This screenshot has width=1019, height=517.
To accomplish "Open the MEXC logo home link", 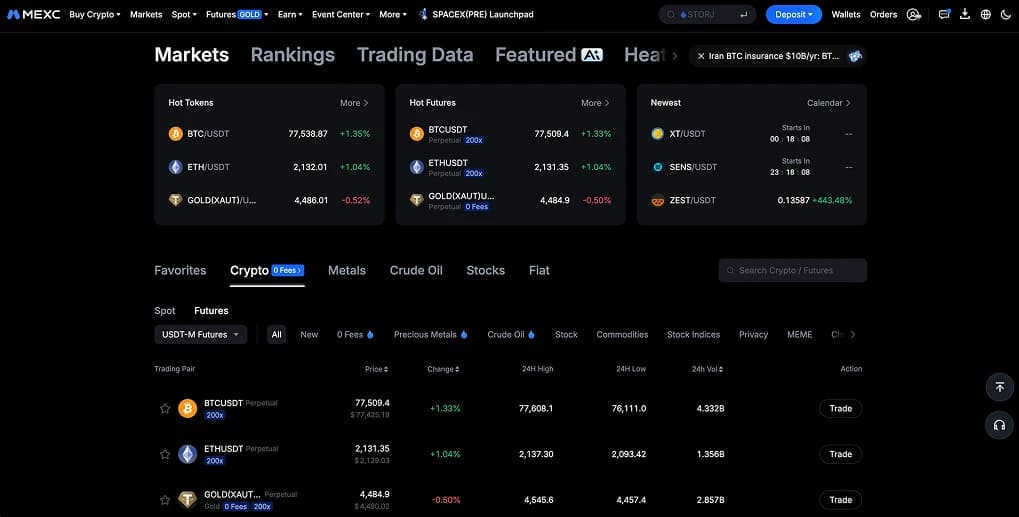I will [34, 14].
